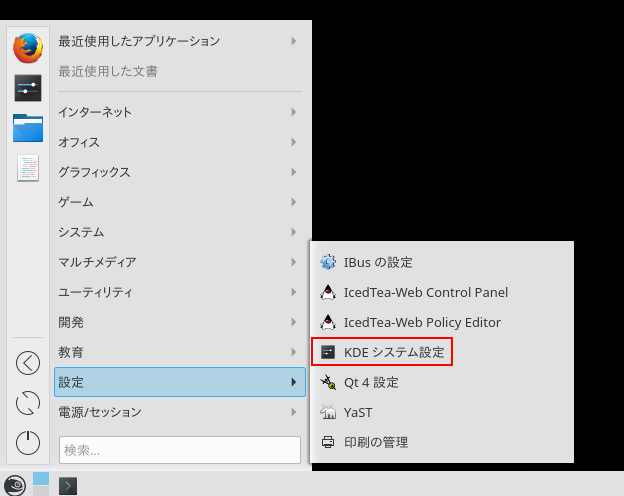Expand the 開発 submenu arrow
The image size is (624, 496).
tap(294, 322)
